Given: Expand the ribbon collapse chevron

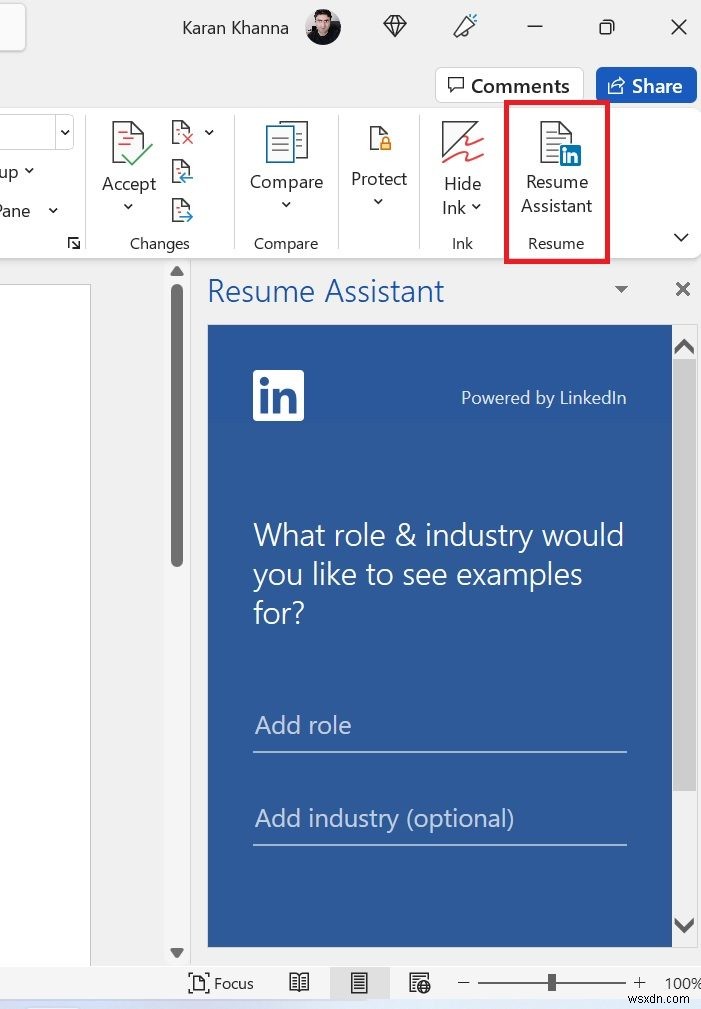Looking at the screenshot, I should pos(681,238).
